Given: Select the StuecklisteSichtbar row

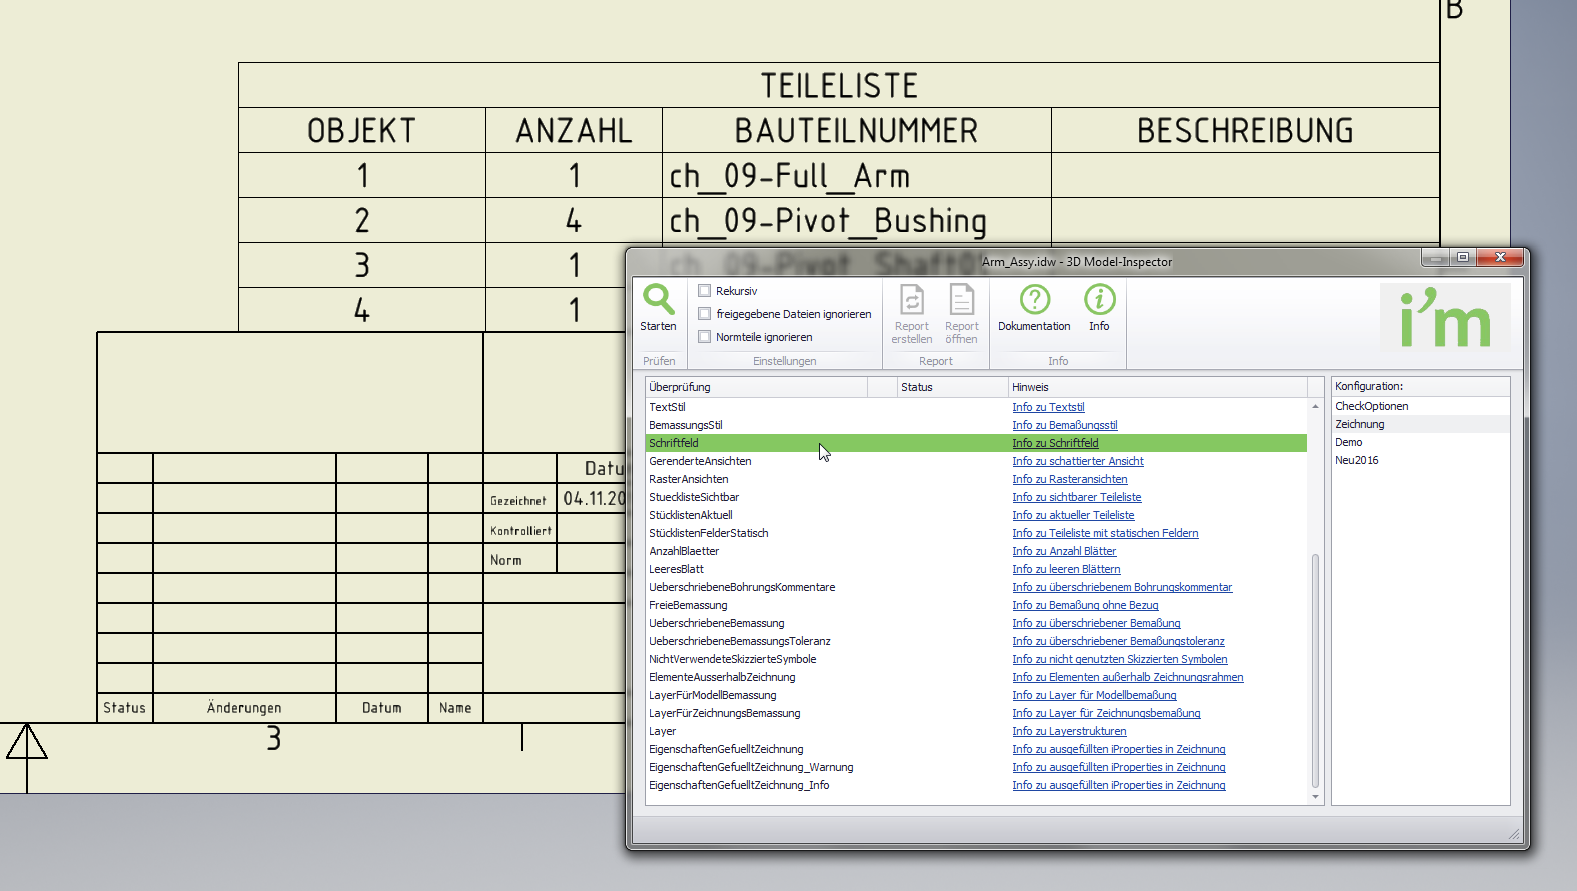Looking at the screenshot, I should (976, 497).
